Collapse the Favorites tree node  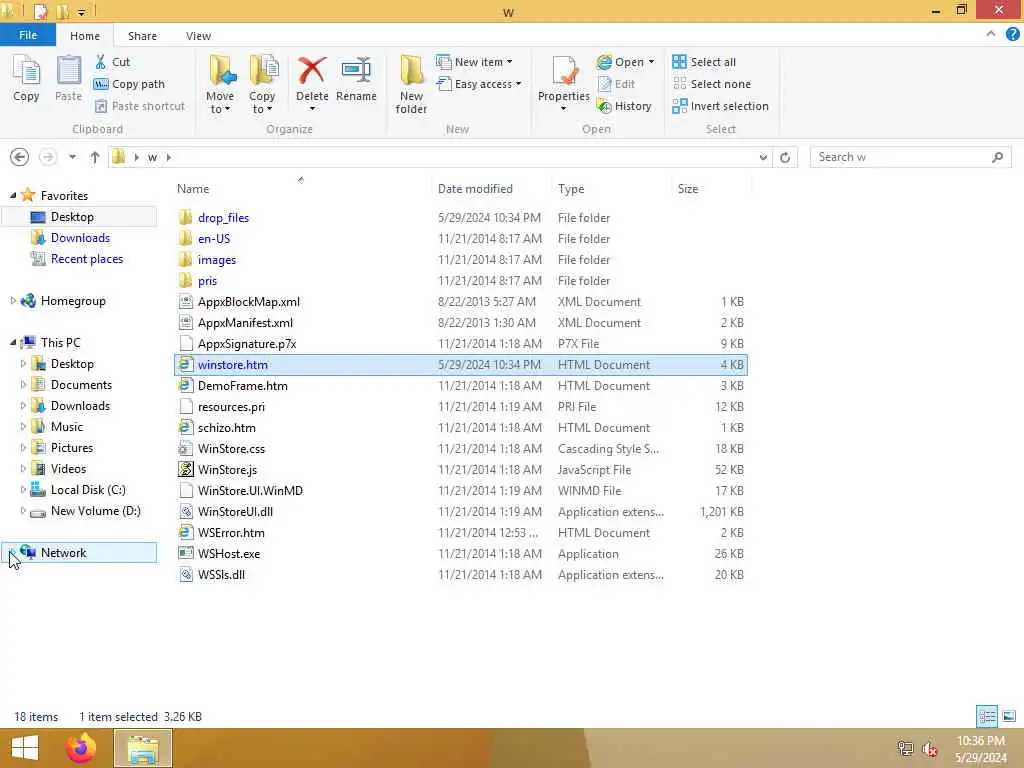13,195
